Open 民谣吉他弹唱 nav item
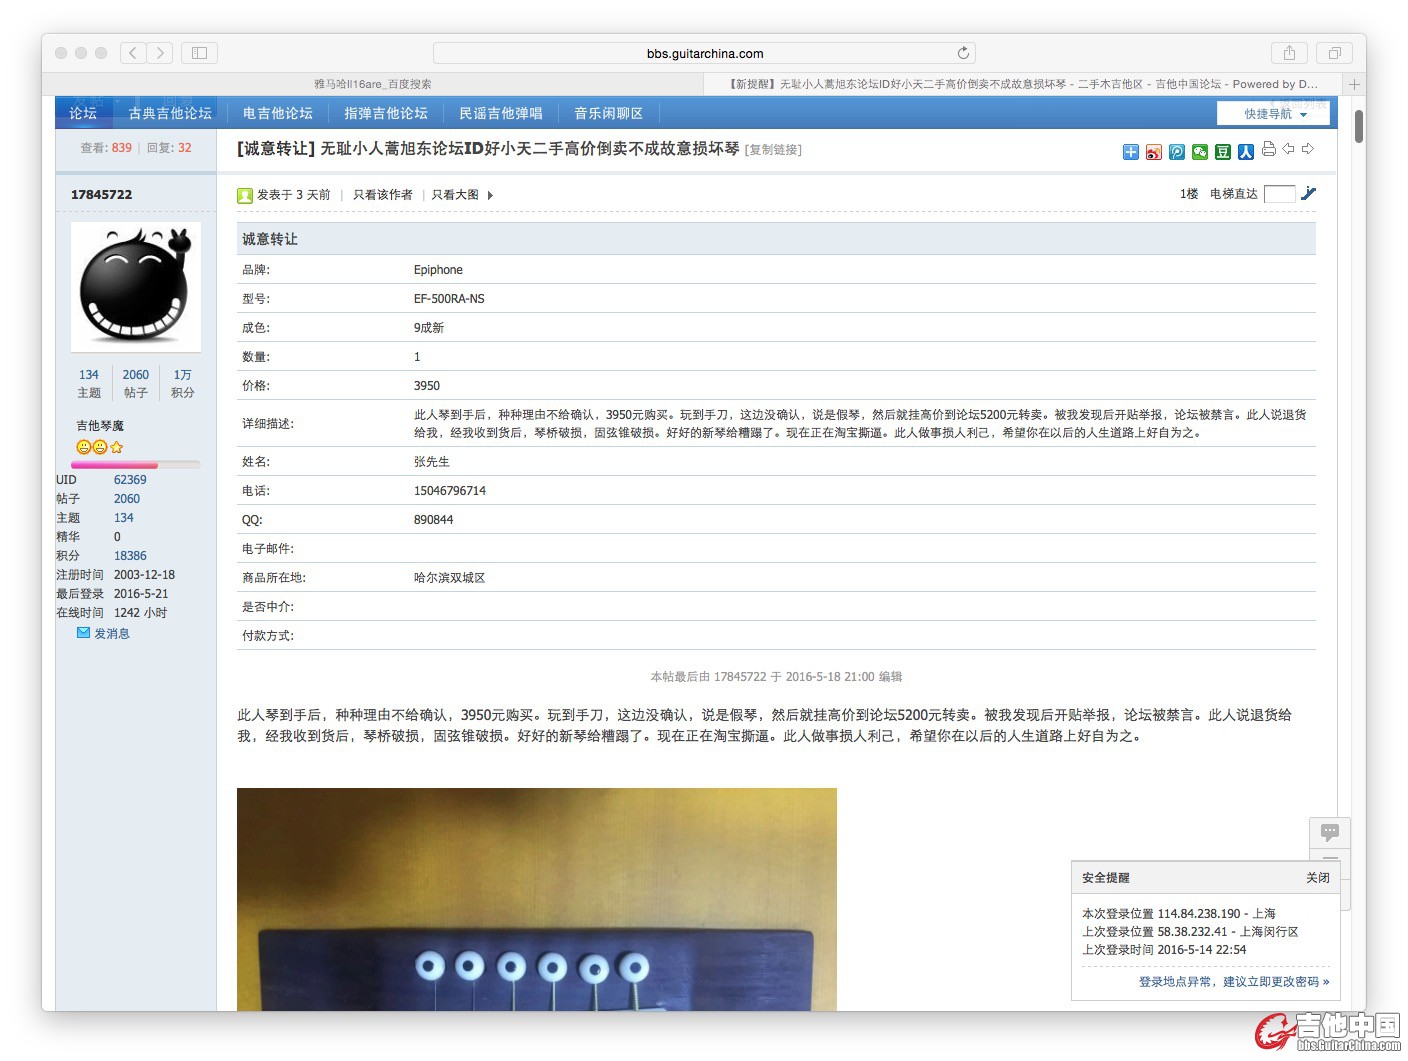 click(501, 113)
